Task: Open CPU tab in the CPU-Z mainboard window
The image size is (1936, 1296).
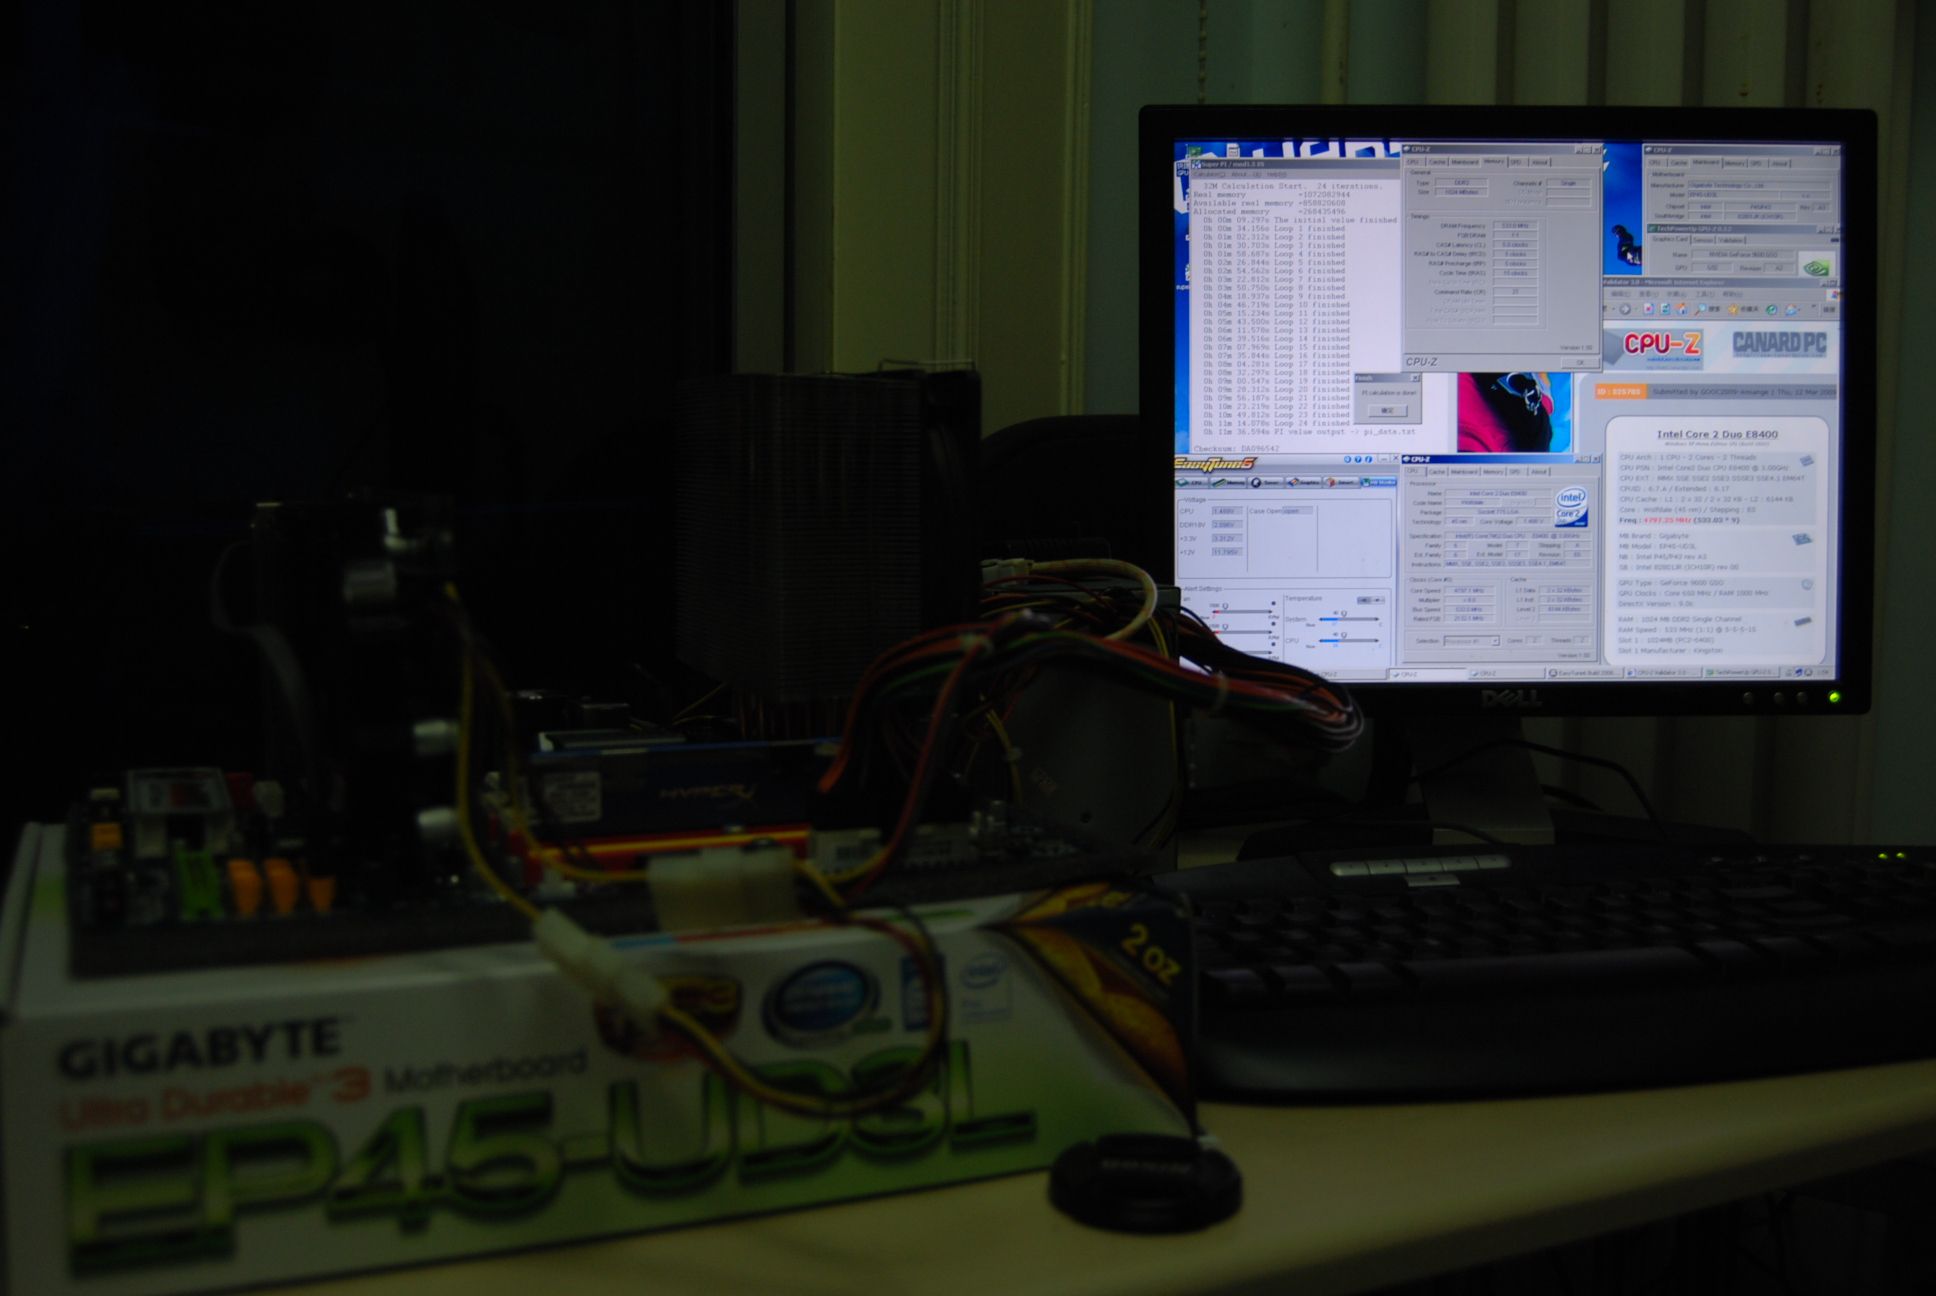Action: pos(1657,163)
